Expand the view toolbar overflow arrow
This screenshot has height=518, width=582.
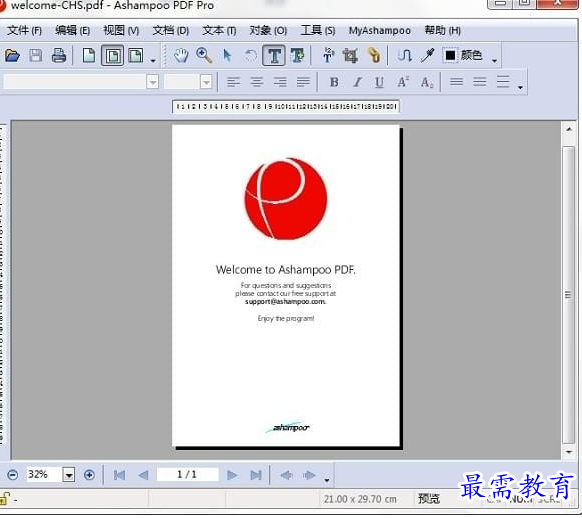(153, 60)
